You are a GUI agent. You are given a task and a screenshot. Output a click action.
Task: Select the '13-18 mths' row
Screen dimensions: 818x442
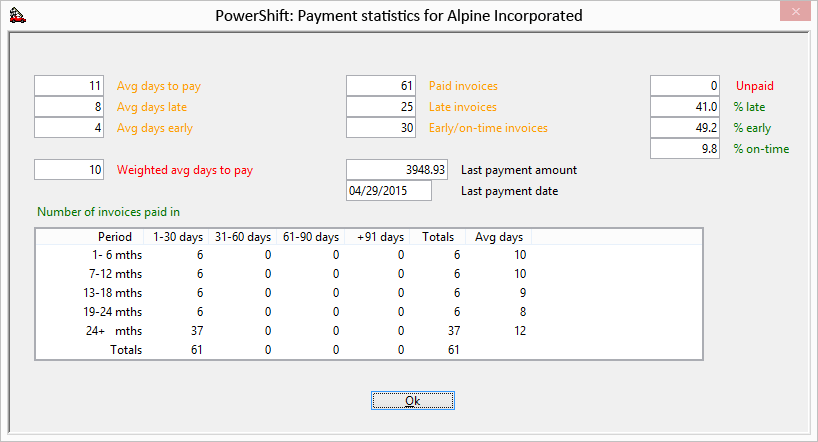369,293
